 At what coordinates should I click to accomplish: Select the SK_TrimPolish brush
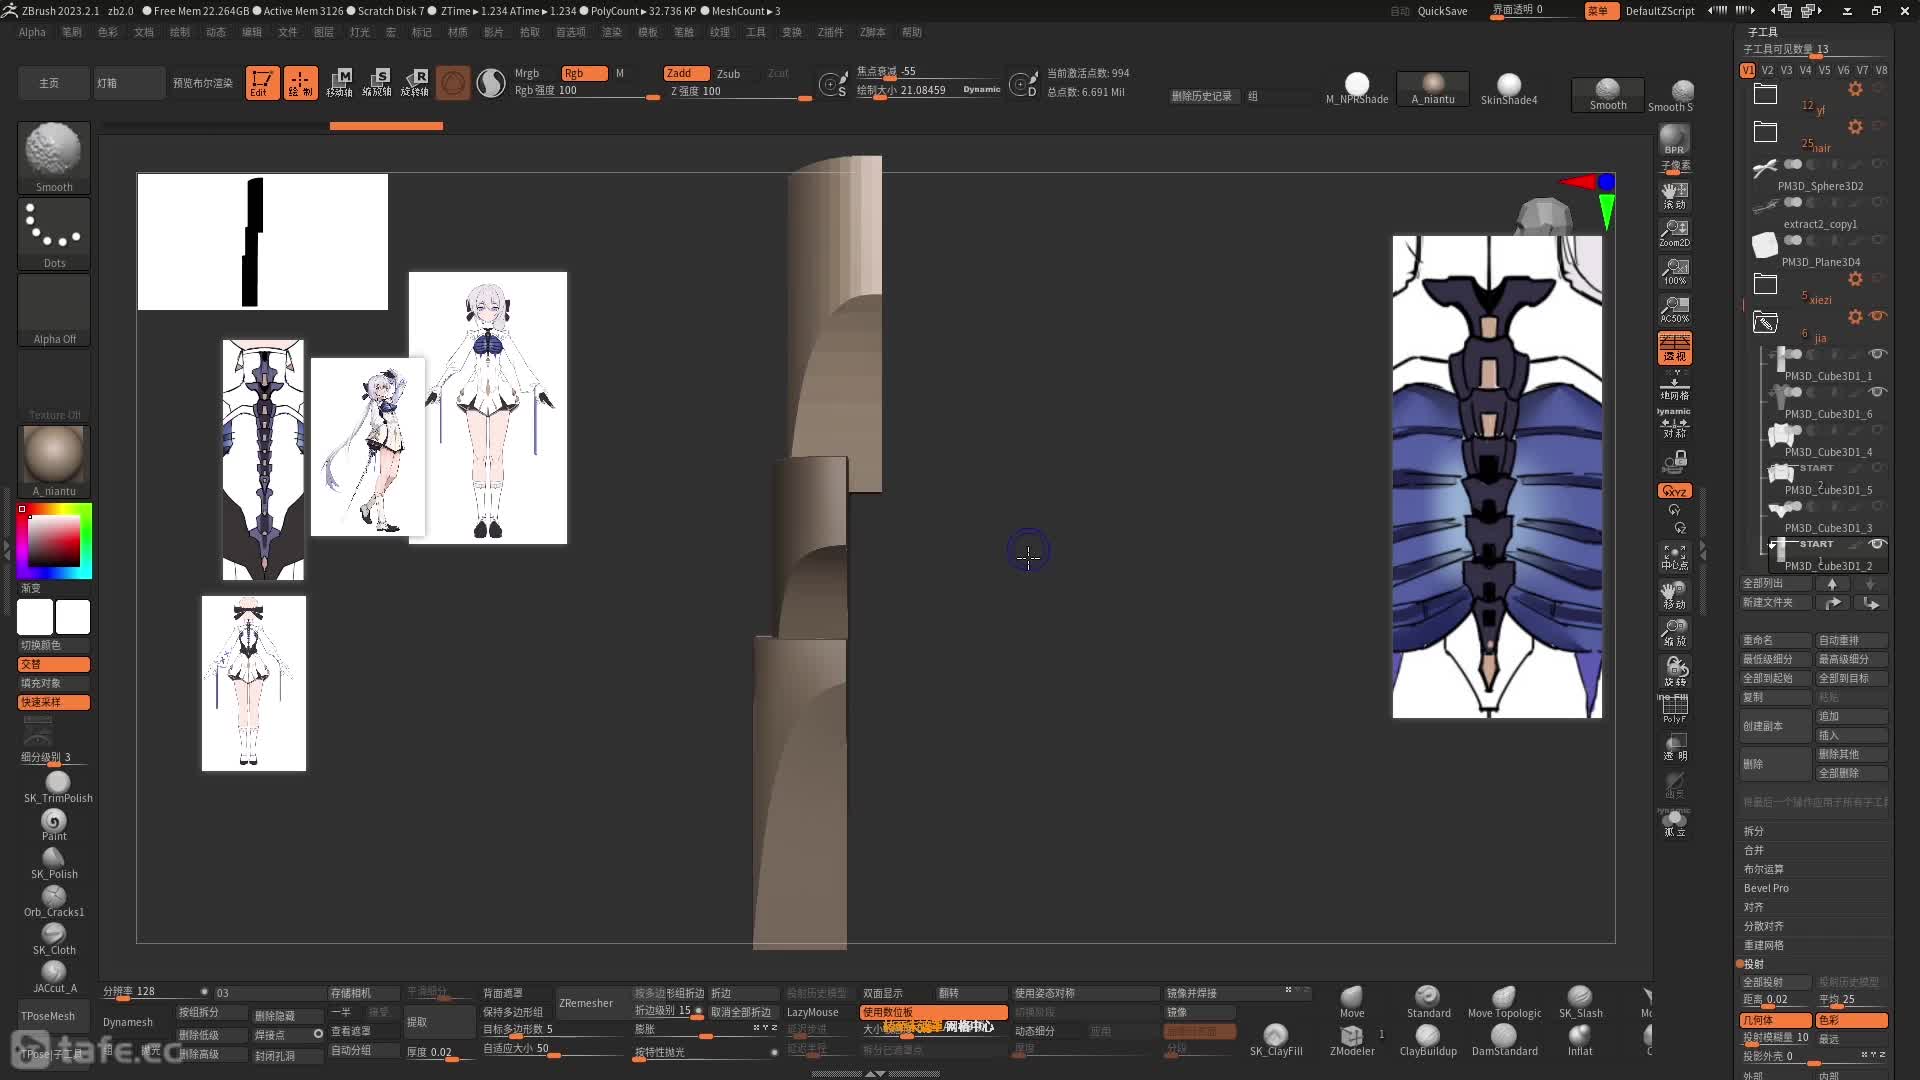pyautogui.click(x=57, y=787)
